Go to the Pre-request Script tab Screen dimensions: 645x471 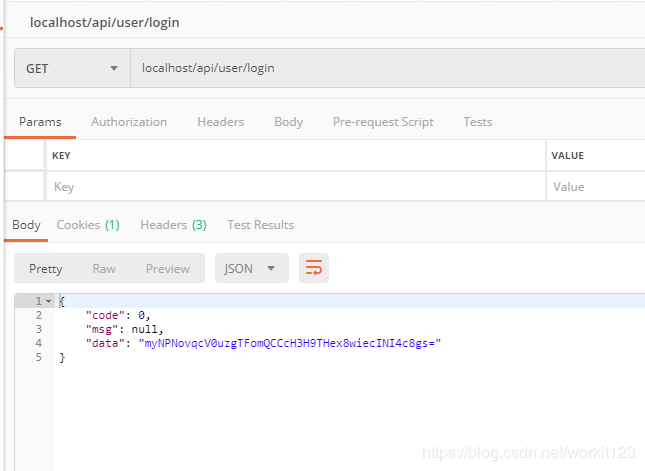(383, 122)
